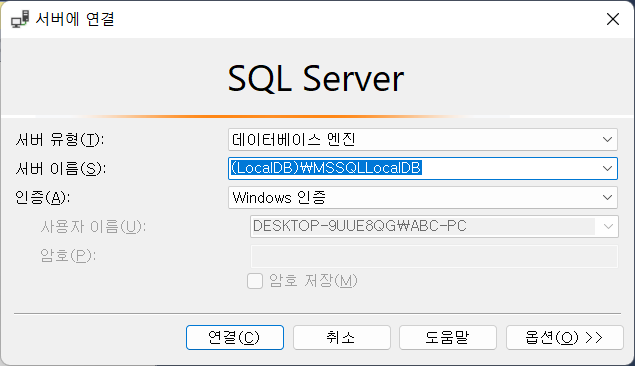
Task: Click the 서버 이름(S) label
Action: point(61,169)
